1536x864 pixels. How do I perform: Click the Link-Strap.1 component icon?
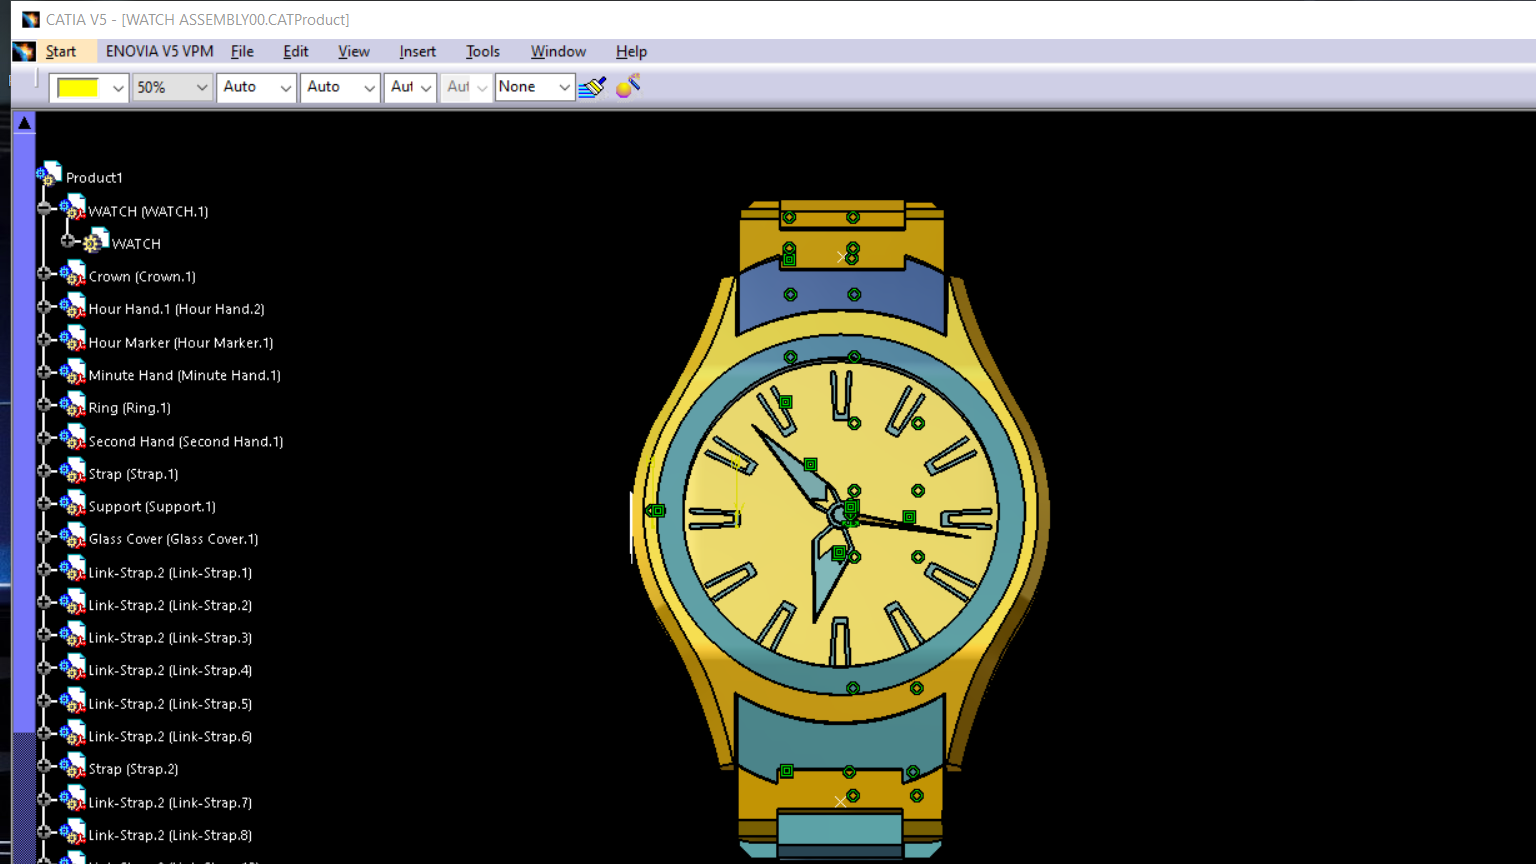pyautogui.click(x=72, y=570)
